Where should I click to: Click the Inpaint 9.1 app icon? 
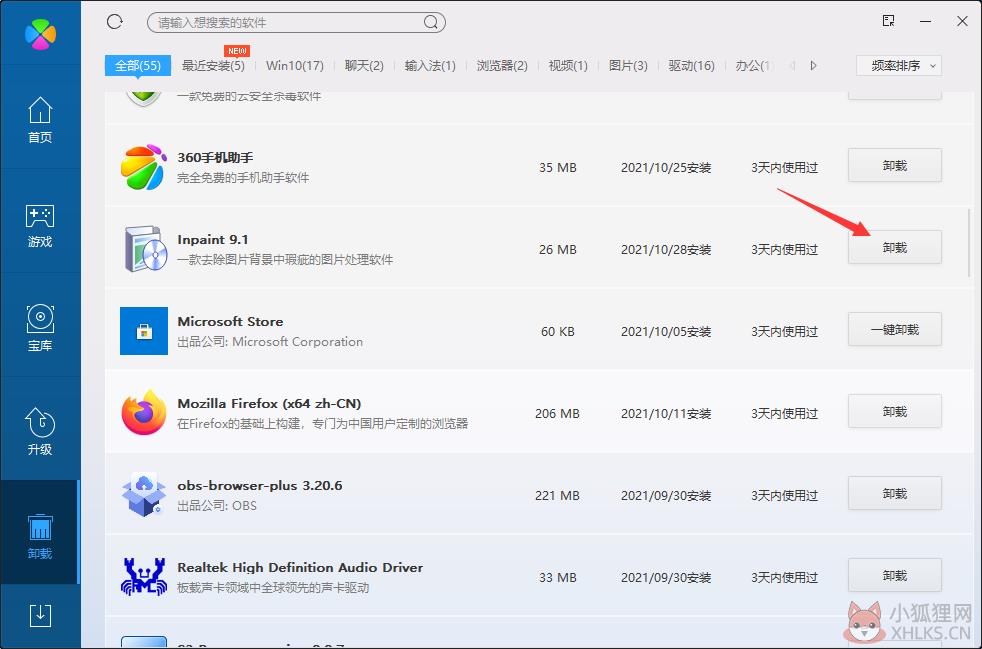click(x=146, y=249)
